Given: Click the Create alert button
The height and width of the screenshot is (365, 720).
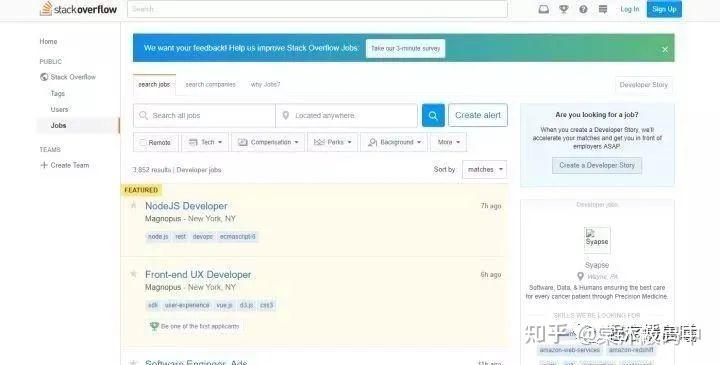Looking at the screenshot, I should 478,115.
